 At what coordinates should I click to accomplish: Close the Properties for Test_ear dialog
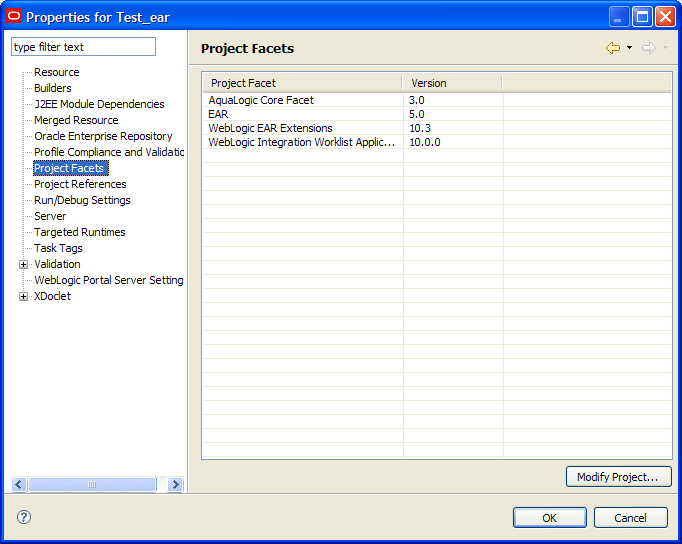(665, 17)
